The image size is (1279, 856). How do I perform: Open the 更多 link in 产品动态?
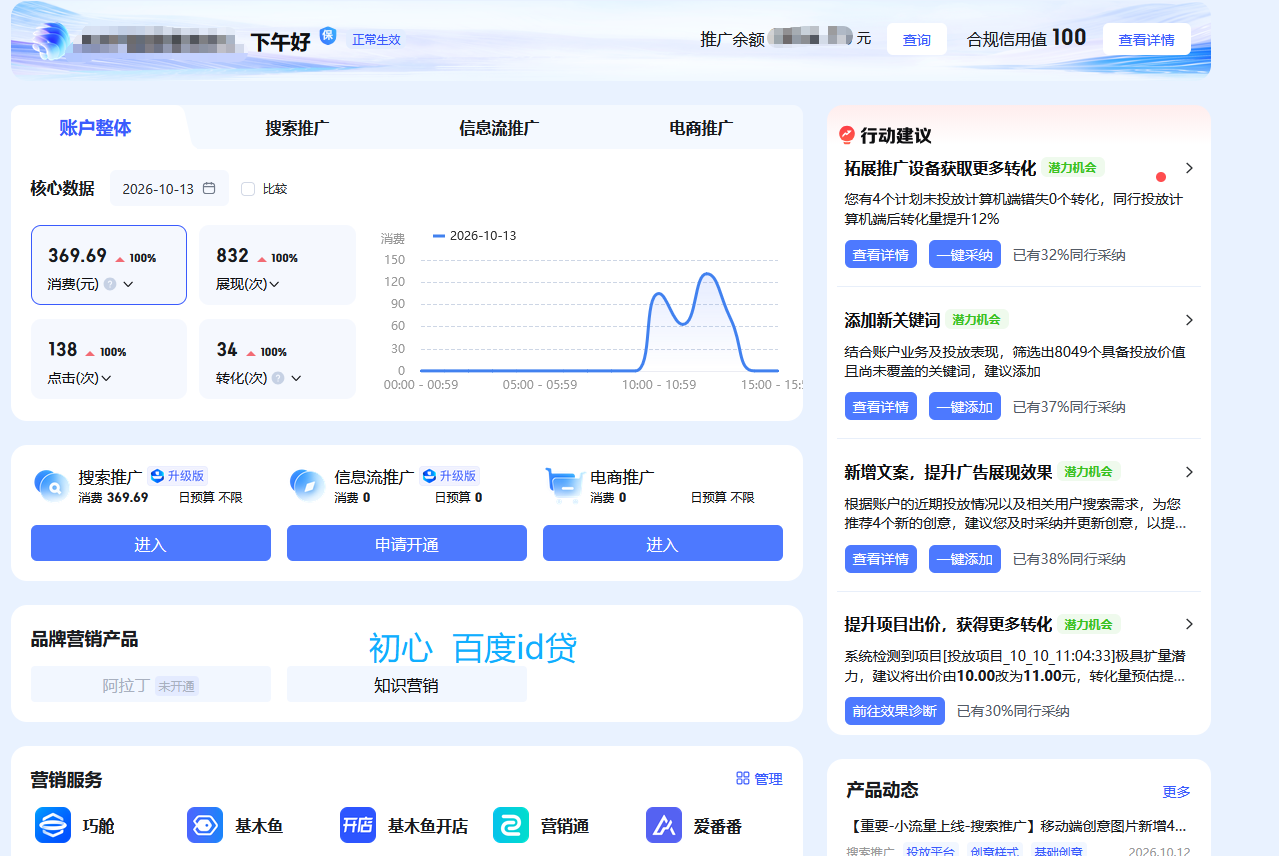tap(1177, 791)
